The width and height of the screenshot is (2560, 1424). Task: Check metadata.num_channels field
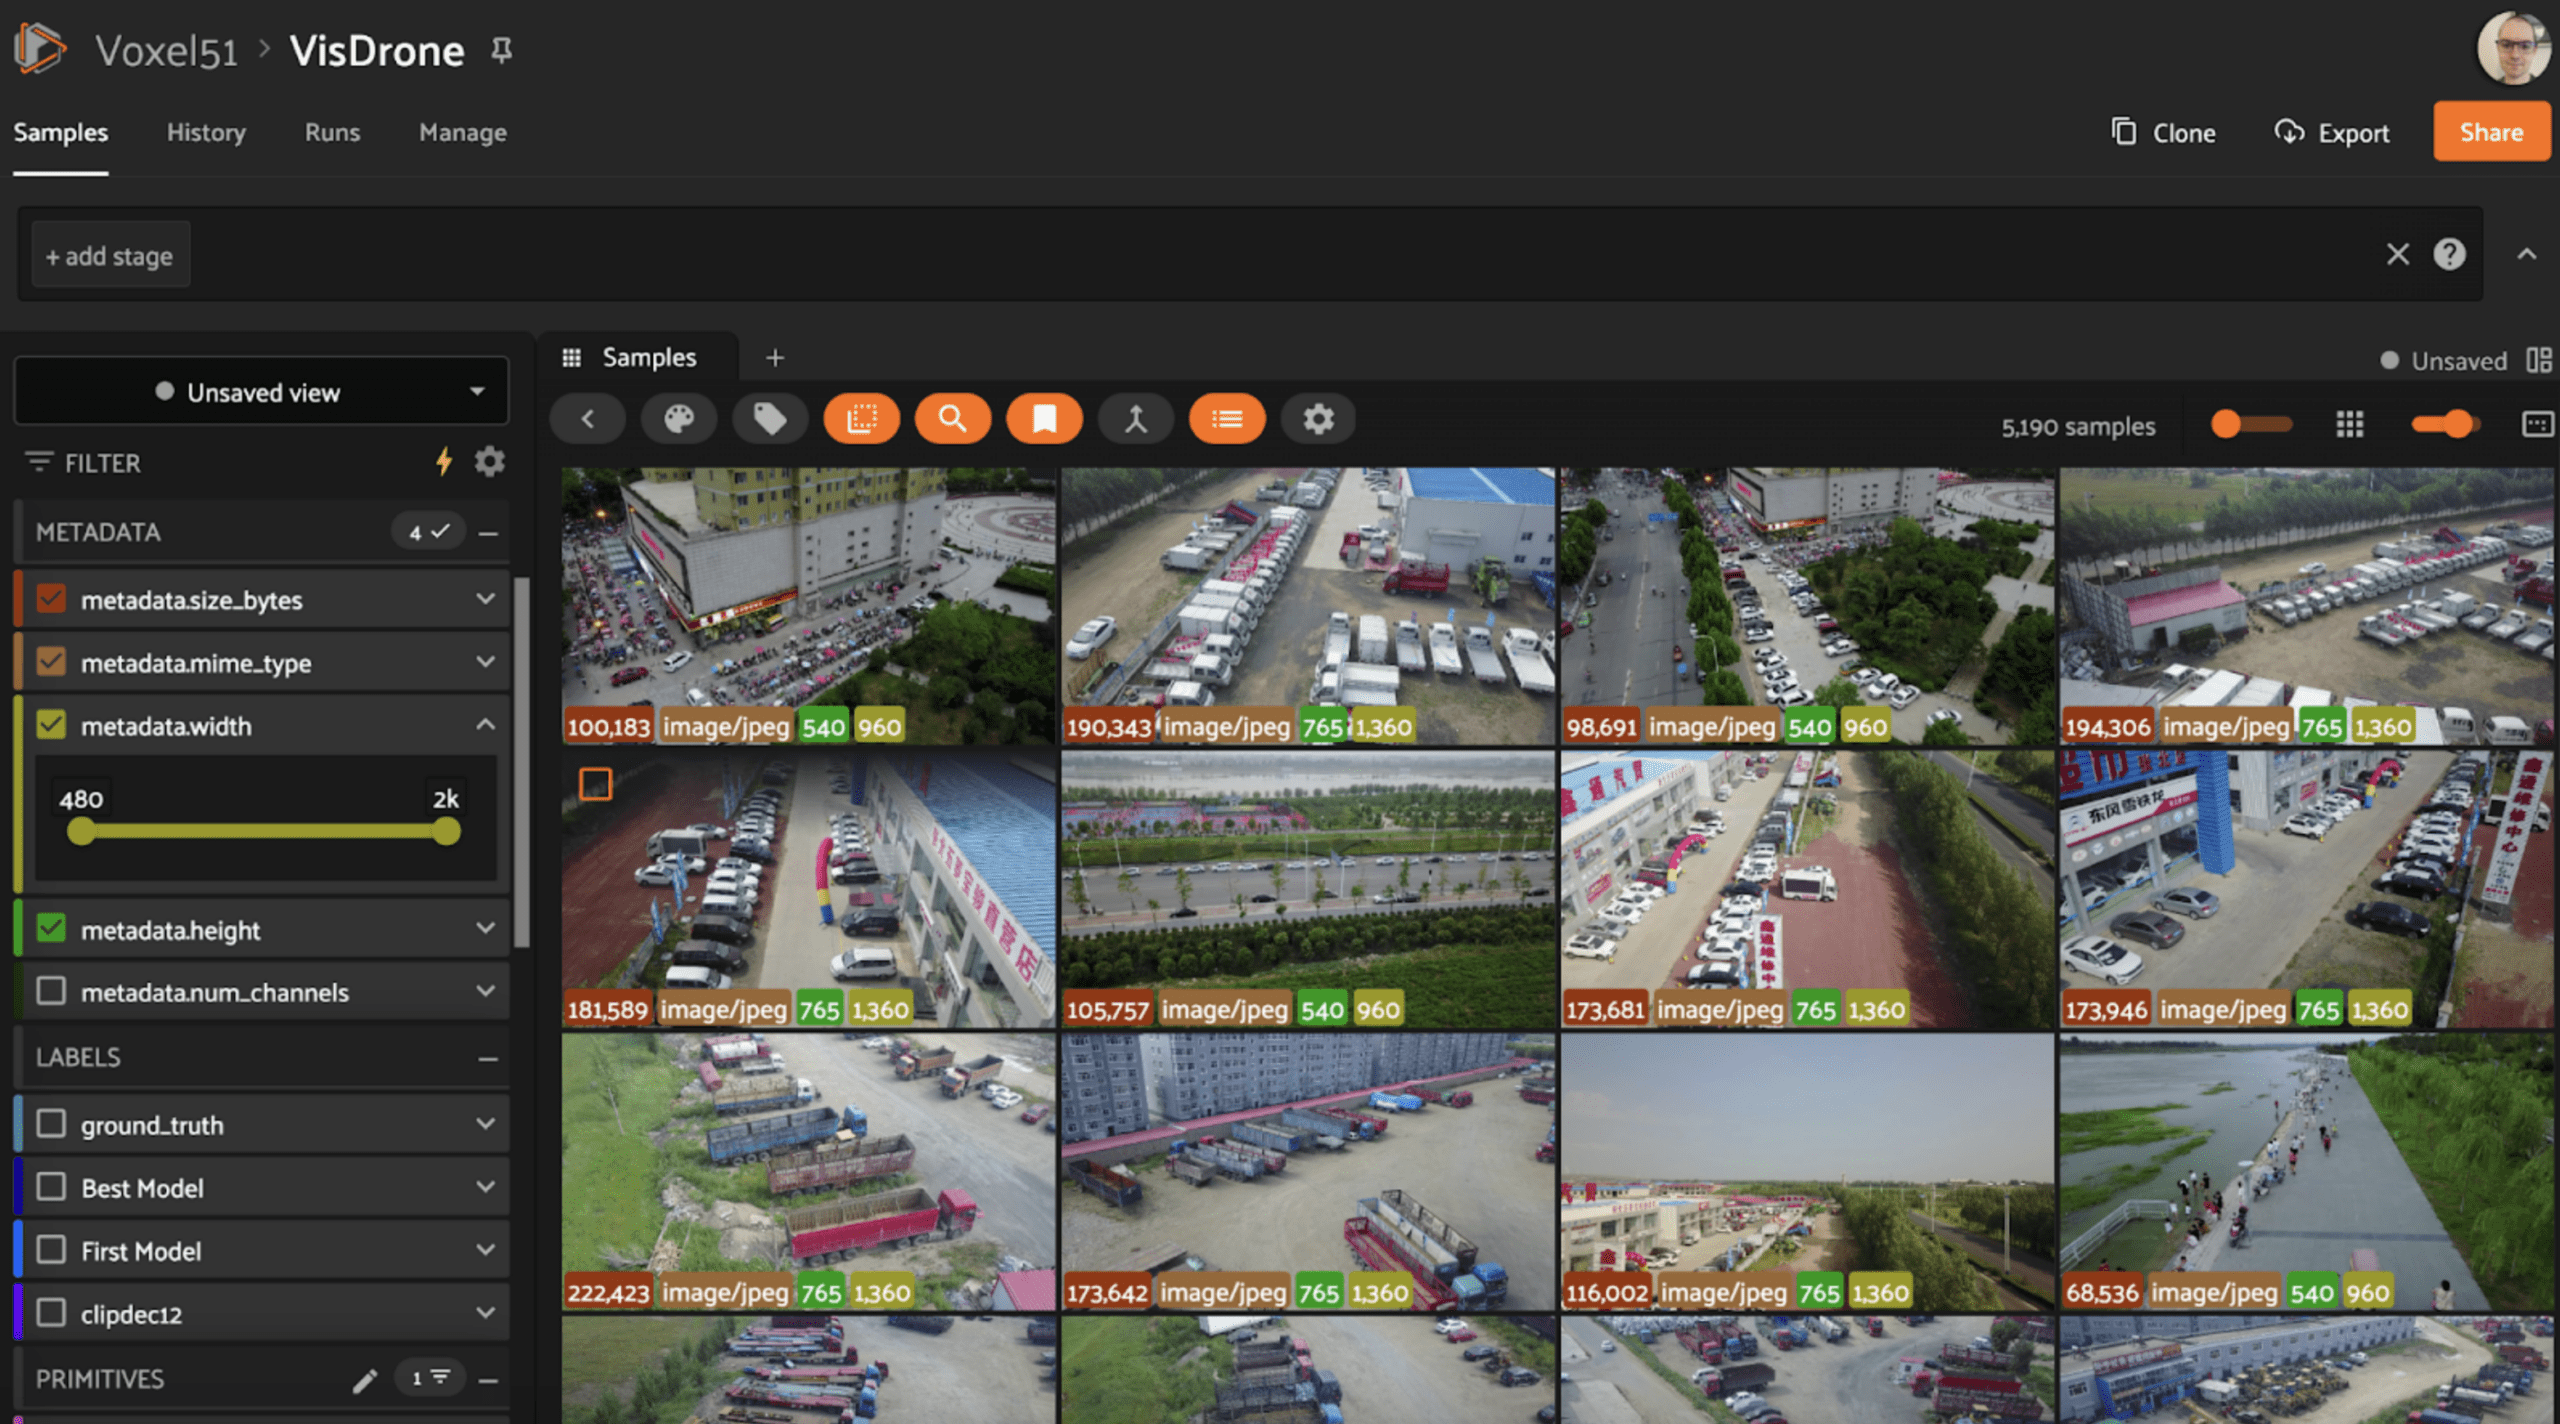[x=50, y=991]
